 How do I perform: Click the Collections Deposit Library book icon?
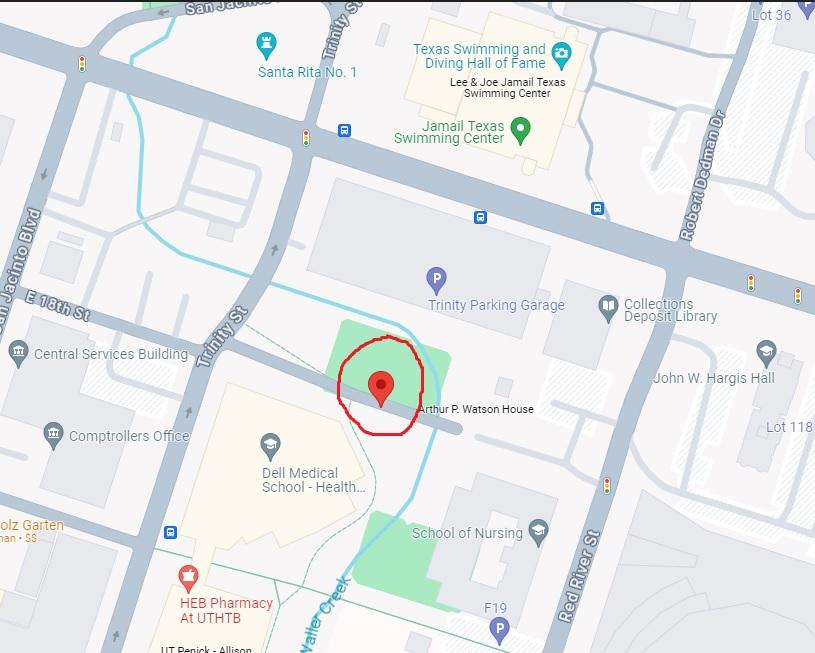click(608, 308)
